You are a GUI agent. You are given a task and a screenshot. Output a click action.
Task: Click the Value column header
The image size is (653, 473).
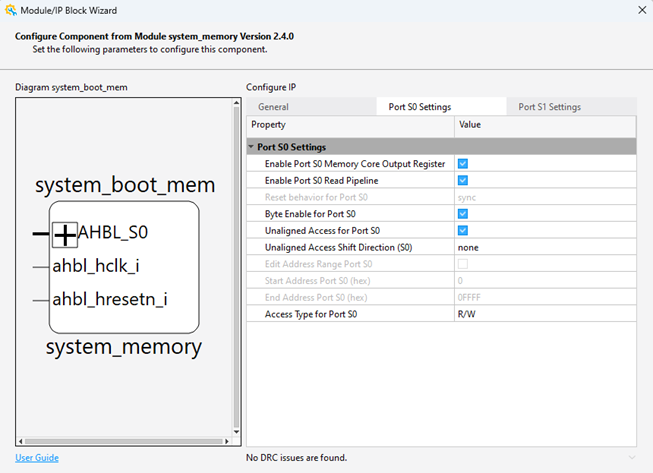[x=545, y=125]
